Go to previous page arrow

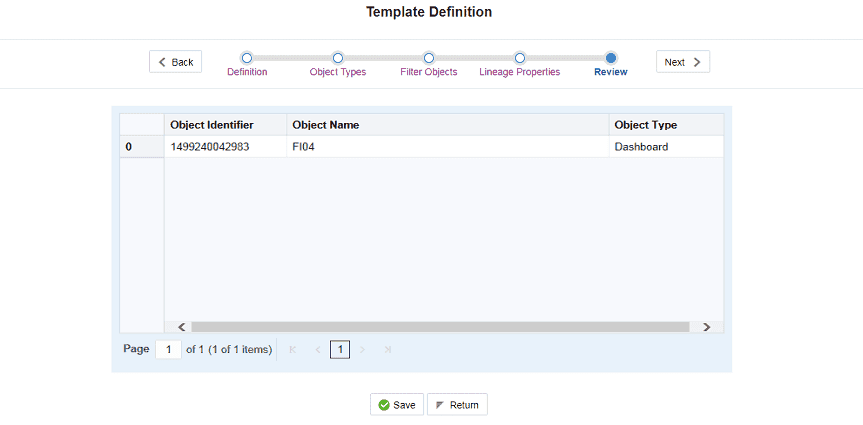point(318,350)
